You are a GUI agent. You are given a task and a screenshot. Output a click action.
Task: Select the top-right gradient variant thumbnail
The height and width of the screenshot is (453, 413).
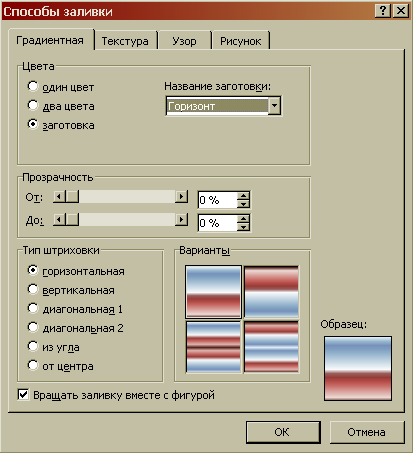pyautogui.click(x=271, y=292)
